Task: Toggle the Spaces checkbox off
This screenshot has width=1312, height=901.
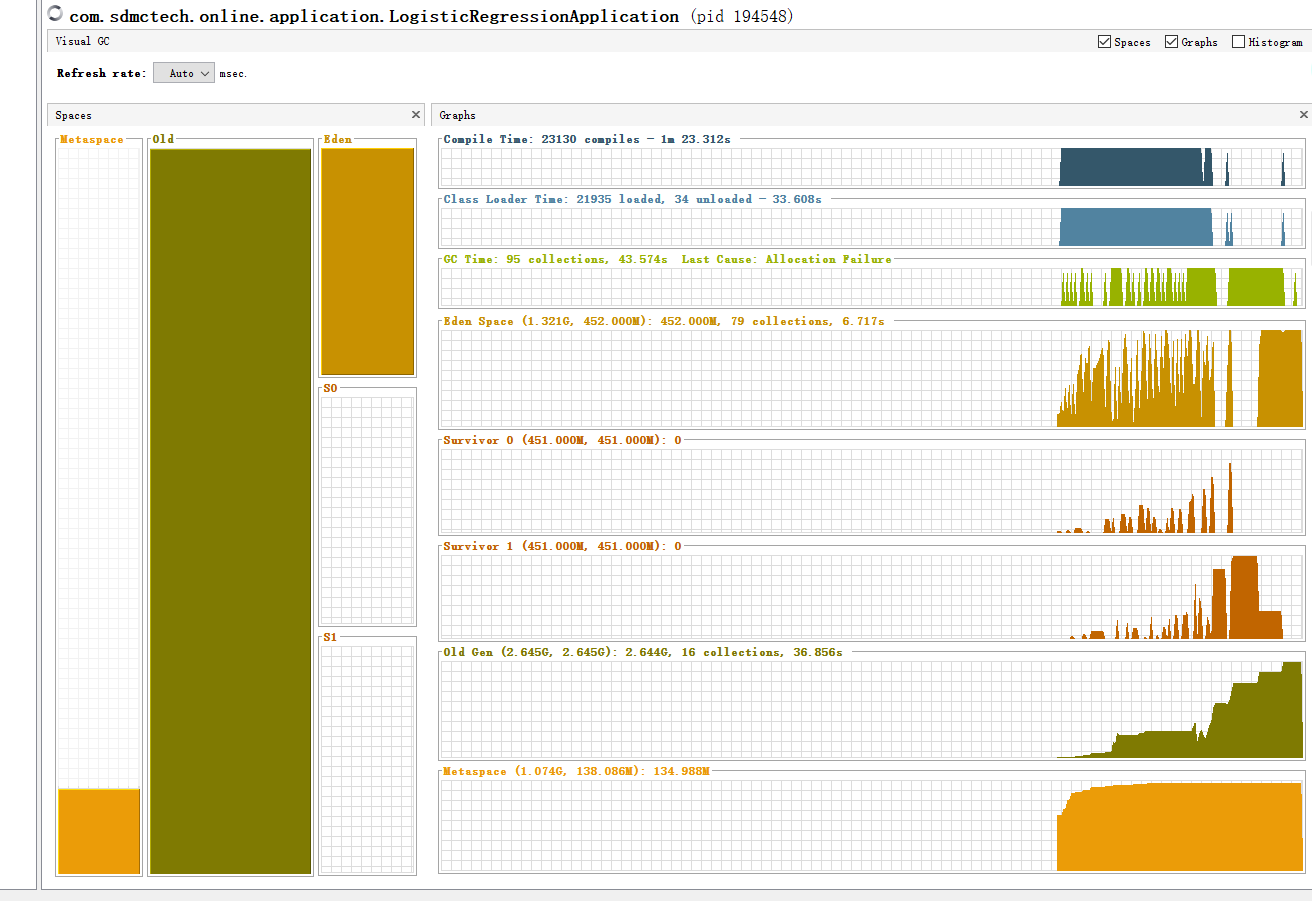Action: (1104, 41)
